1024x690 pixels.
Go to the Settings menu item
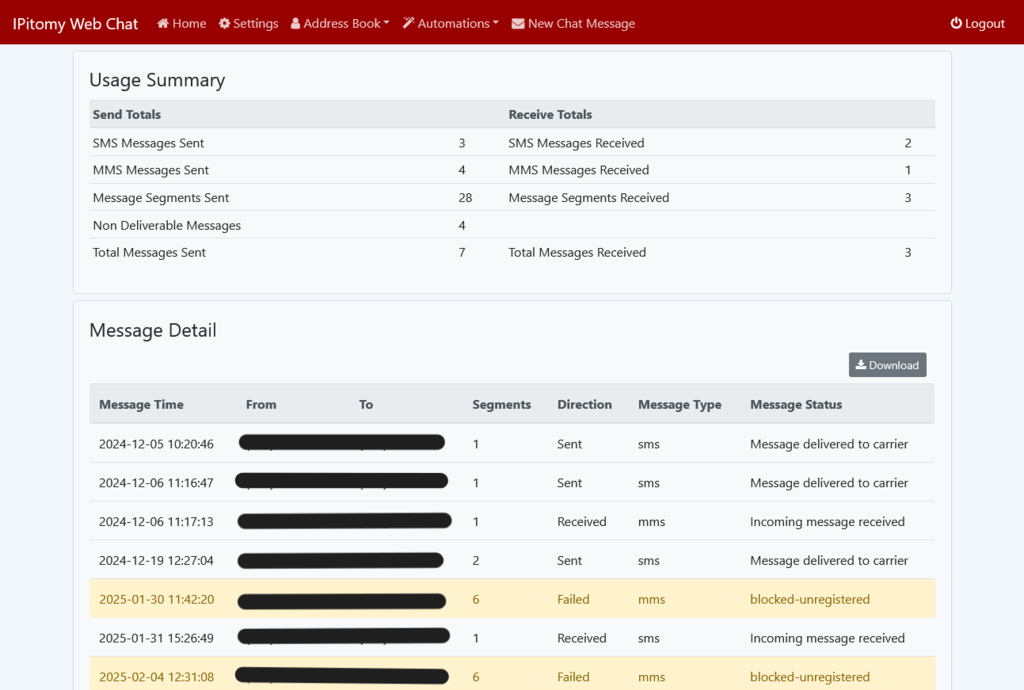click(256, 24)
